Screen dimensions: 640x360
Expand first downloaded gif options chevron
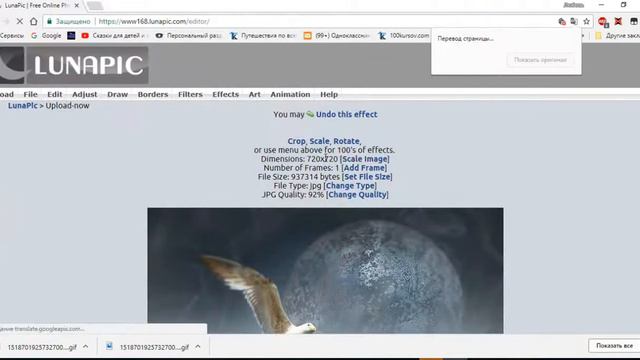85,347
